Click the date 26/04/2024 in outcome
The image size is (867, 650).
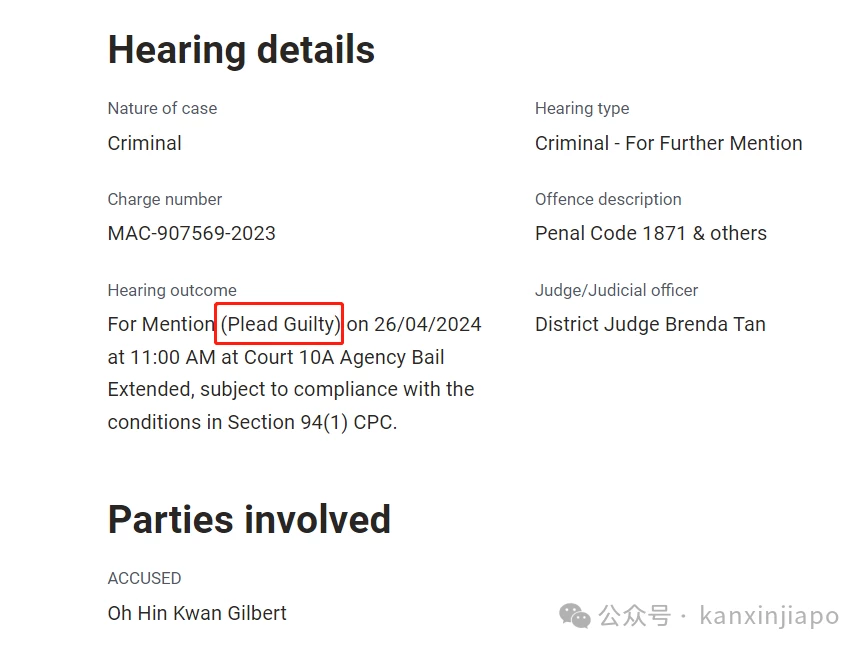click(427, 324)
